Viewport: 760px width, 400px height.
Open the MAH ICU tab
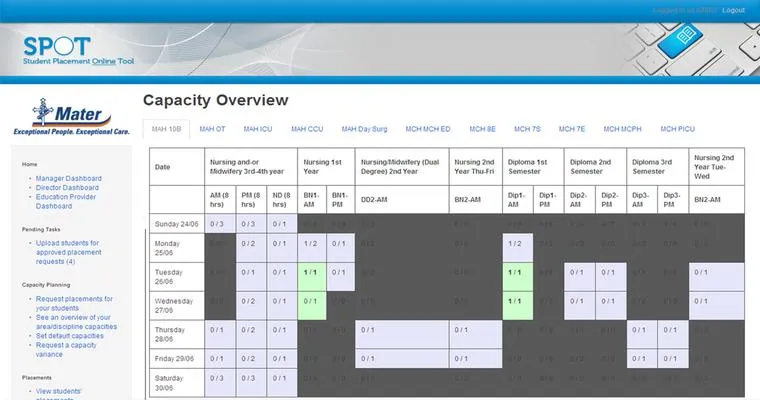coord(258,129)
